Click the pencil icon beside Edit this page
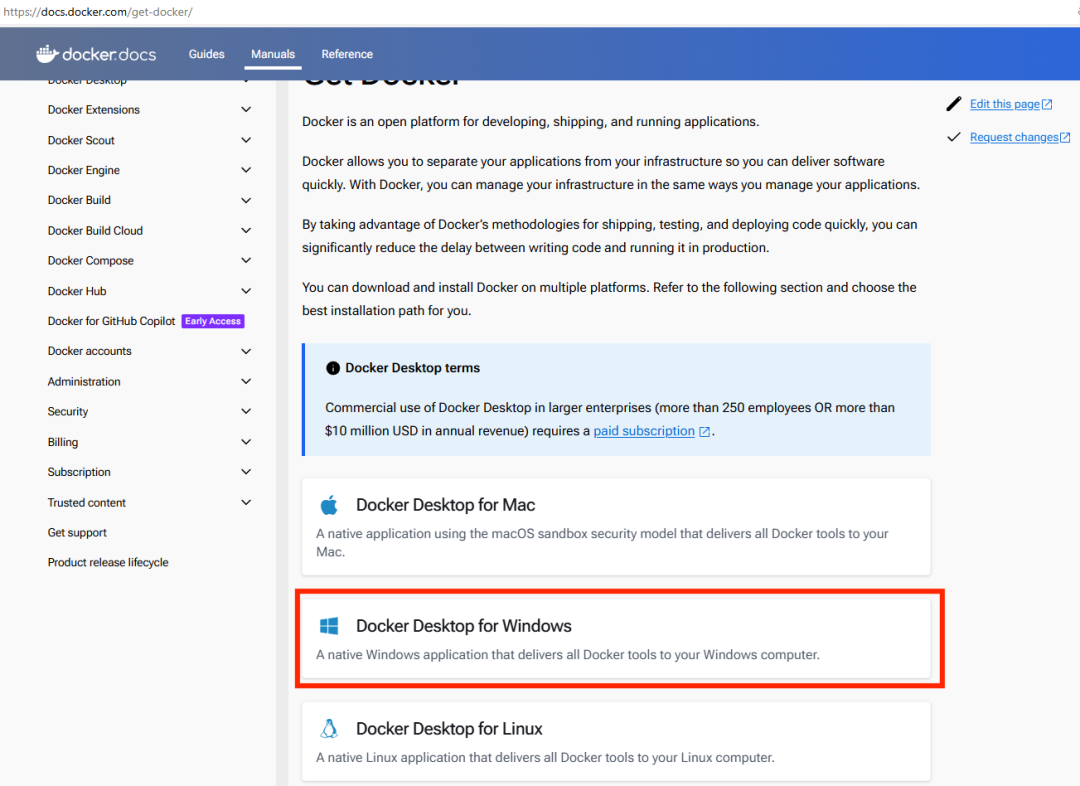Viewport: 1080px width, 786px height. click(953, 104)
